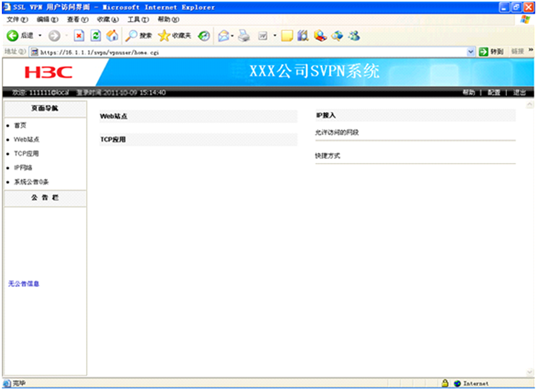The height and width of the screenshot is (392, 539).
Task: Expand the Links bar chevron
Action: click(x=531, y=50)
